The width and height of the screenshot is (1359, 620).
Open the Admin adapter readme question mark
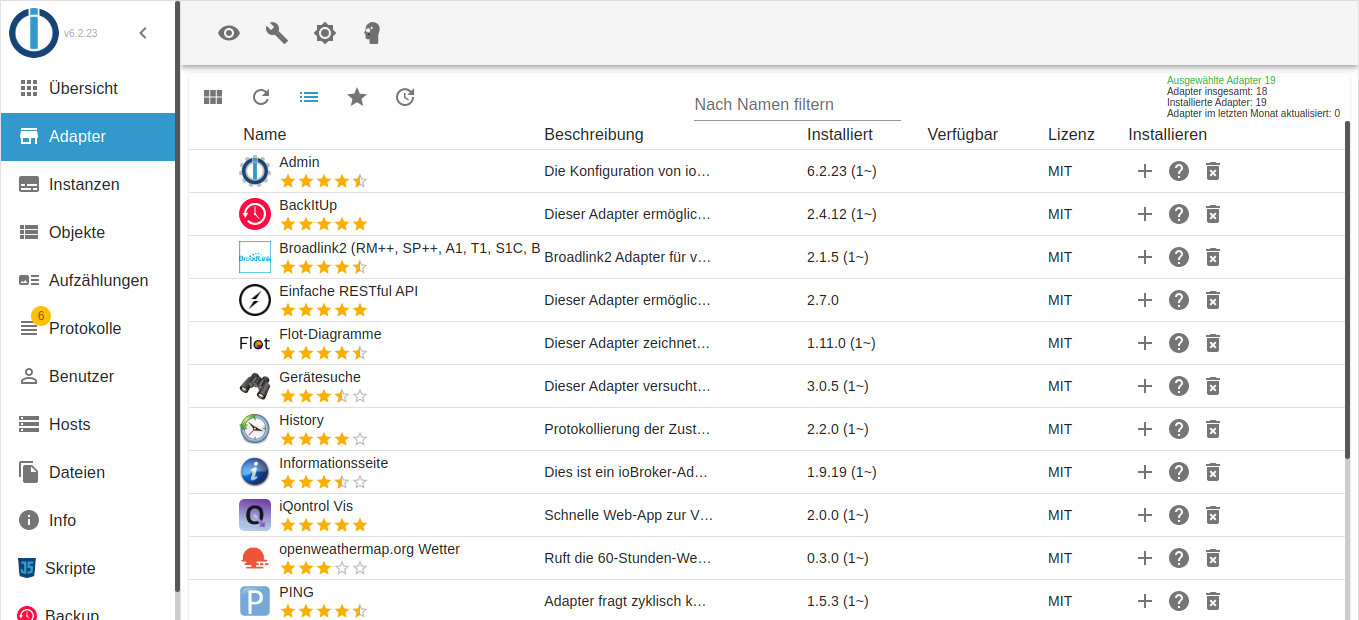point(1178,171)
